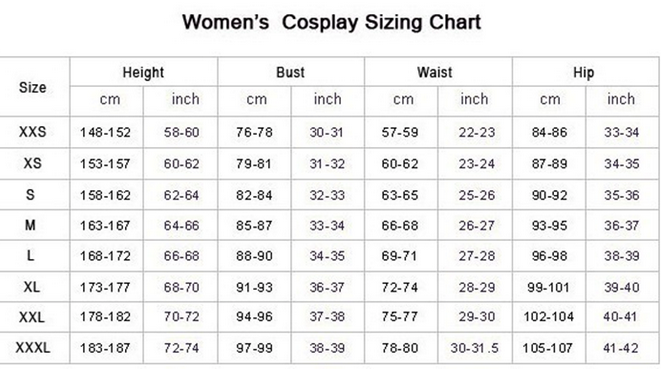Select the Size column header
Screen dimensions: 670x371
32,88
